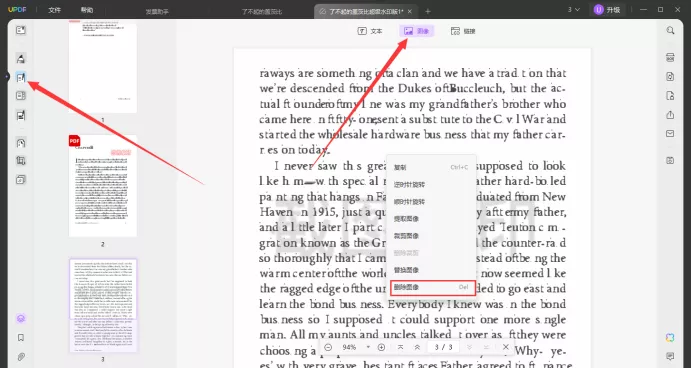Select the Crop pages icon in left sidebar
Image resolution: width=691 pixels, height=368 pixels.
[x=21, y=161]
